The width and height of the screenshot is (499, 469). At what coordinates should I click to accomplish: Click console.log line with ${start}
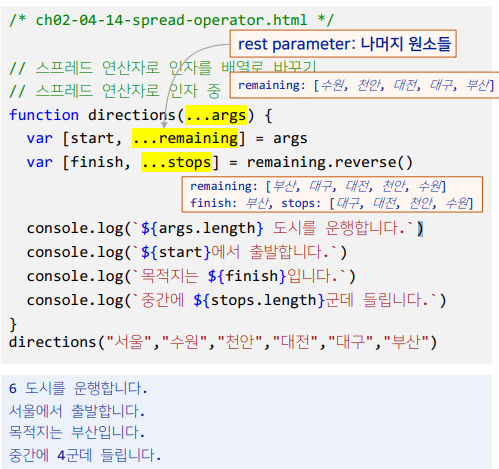[187, 252]
